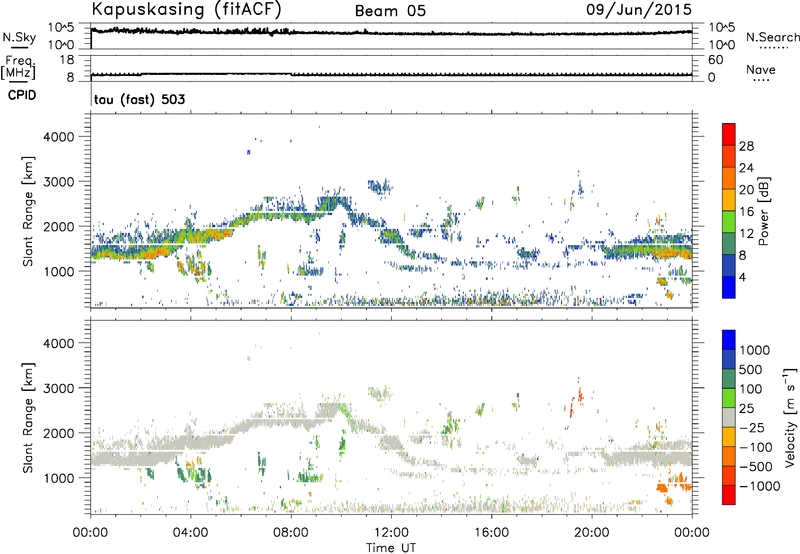Click the gray segment of velocity colorbar
Image resolution: width=800 pixels, height=554 pixels.
(x=729, y=417)
